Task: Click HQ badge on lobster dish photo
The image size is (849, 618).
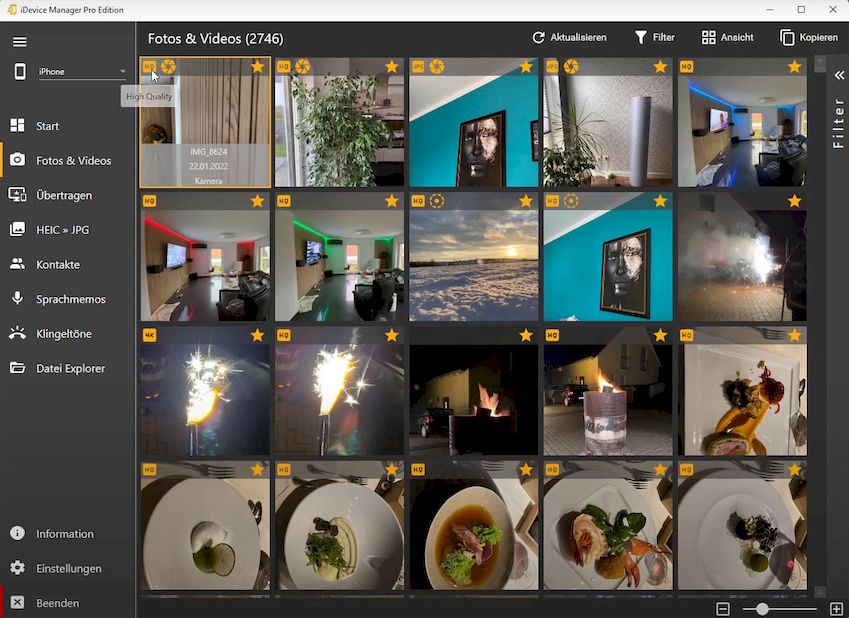Action: [x=552, y=470]
